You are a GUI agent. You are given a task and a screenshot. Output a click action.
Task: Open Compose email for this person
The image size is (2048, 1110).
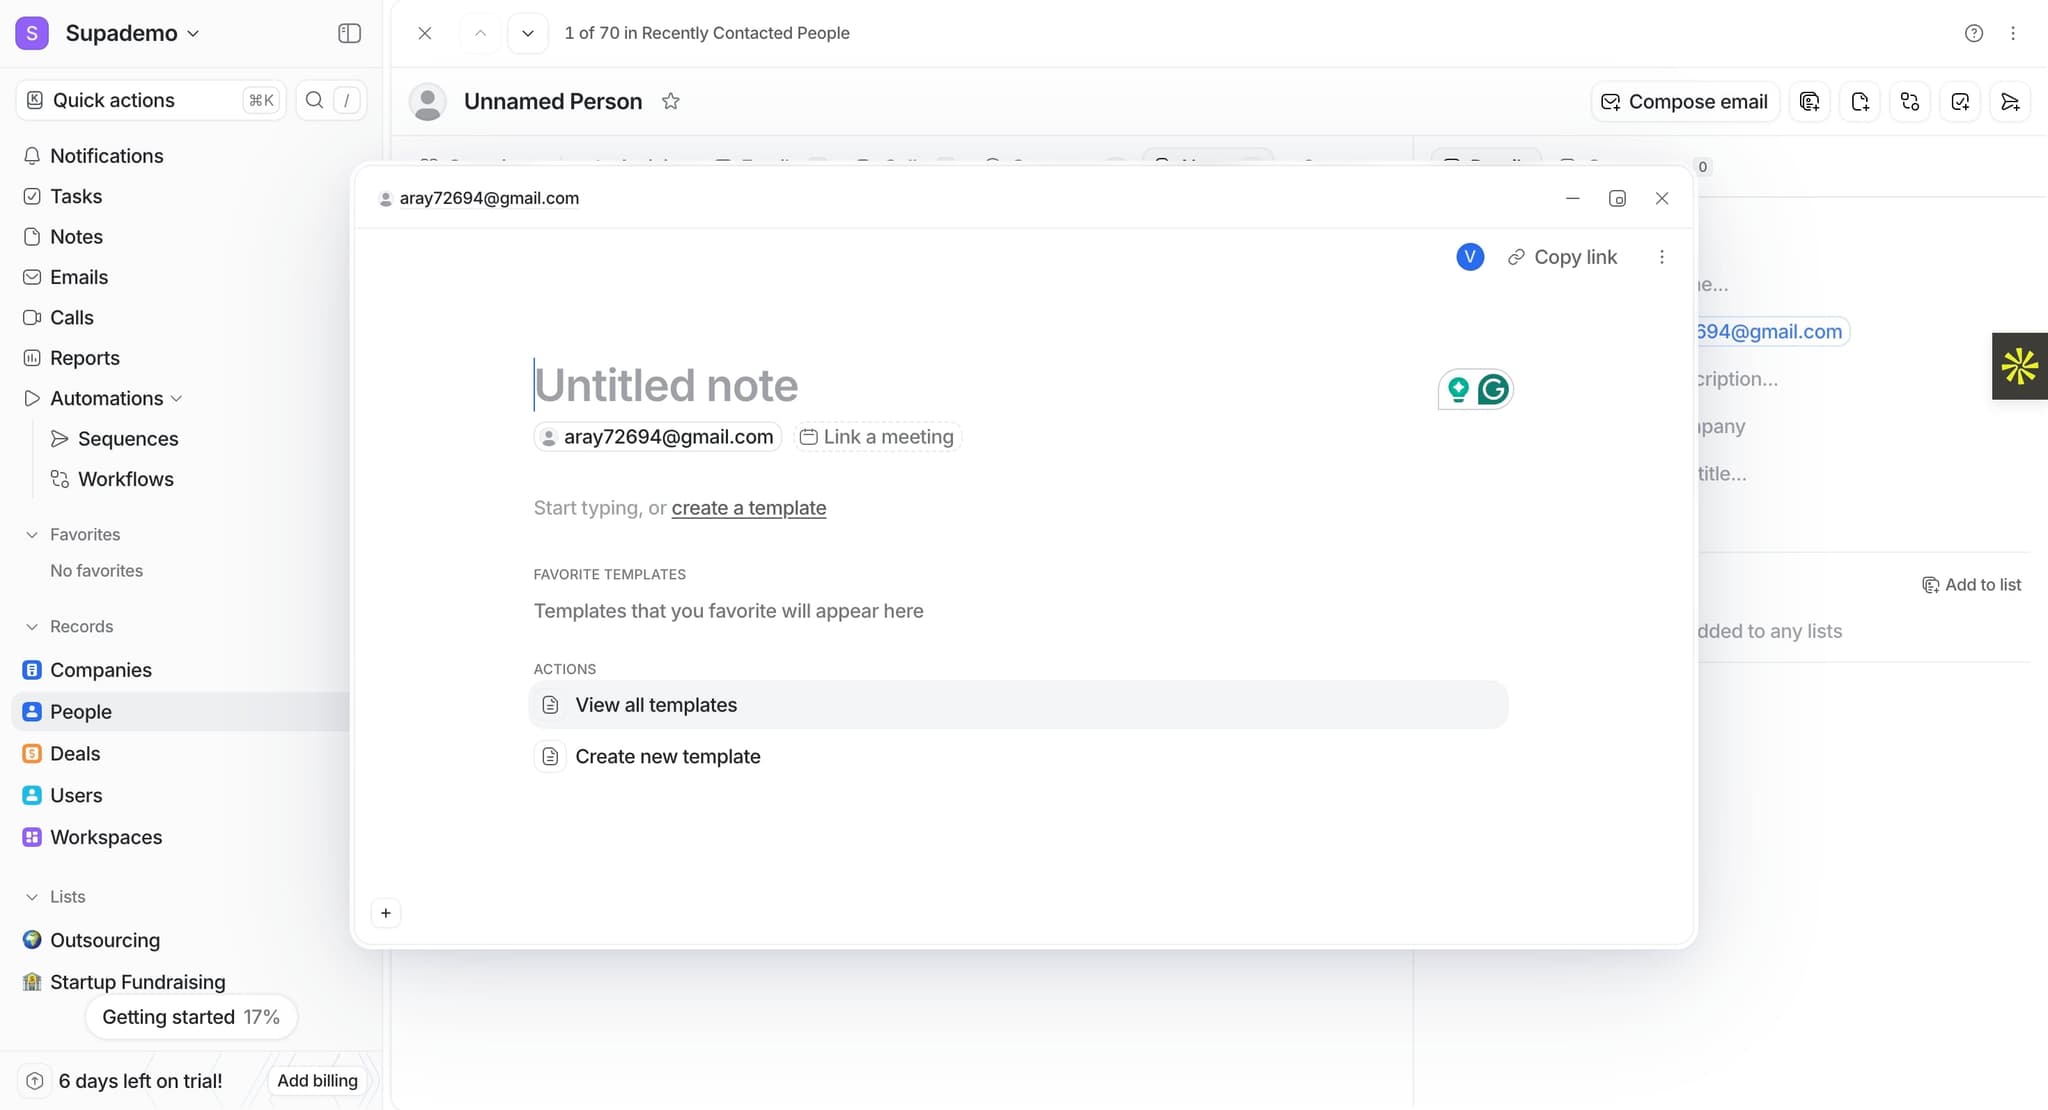click(x=1683, y=101)
